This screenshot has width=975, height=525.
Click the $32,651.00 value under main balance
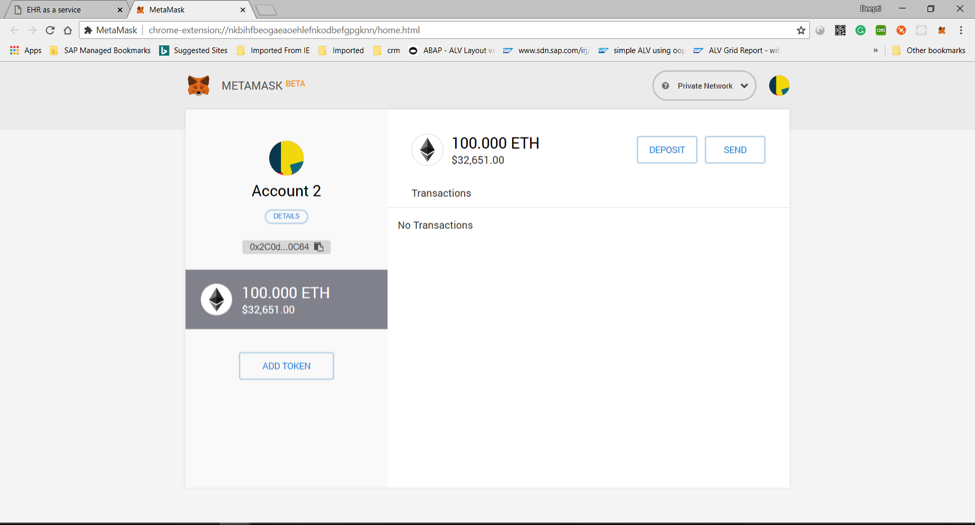pyautogui.click(x=478, y=160)
